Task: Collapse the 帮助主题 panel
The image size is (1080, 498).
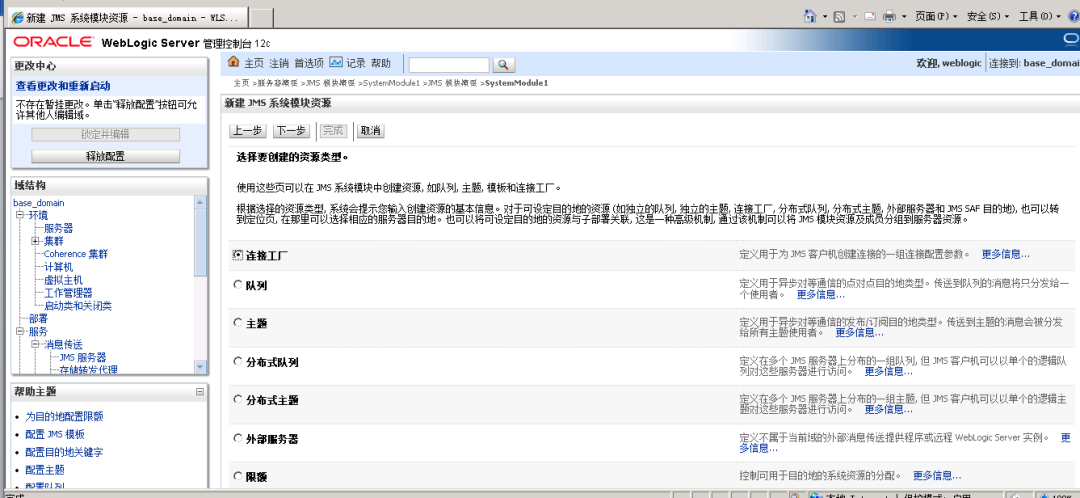Action: [200, 391]
